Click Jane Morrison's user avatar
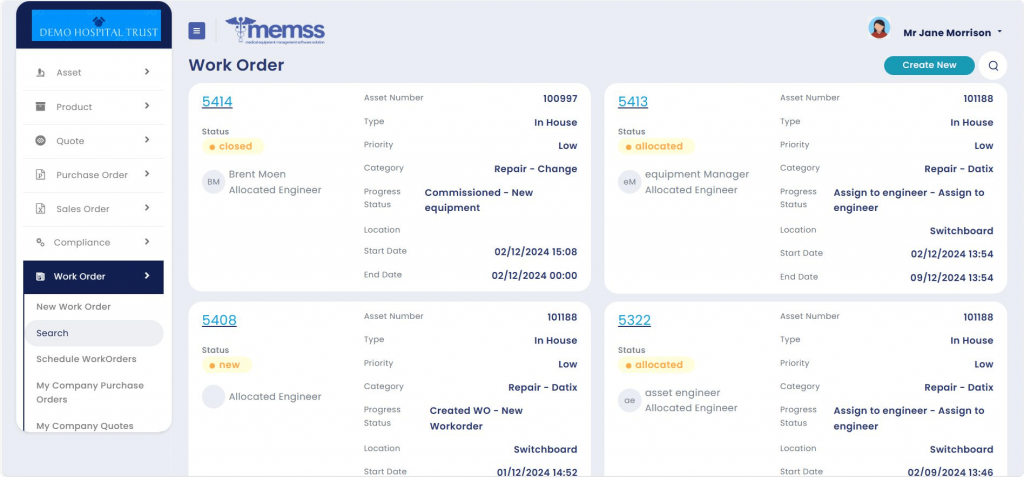 [x=879, y=28]
